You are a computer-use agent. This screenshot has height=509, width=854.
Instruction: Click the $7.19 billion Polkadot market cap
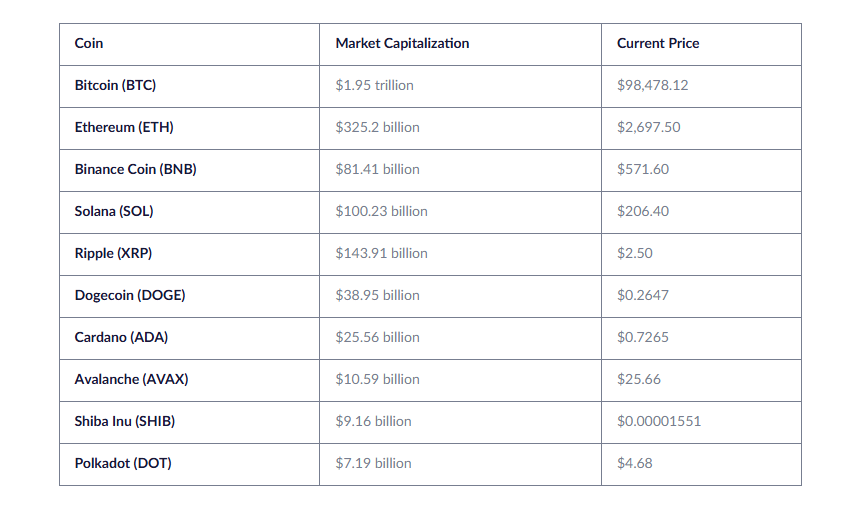[x=373, y=464]
